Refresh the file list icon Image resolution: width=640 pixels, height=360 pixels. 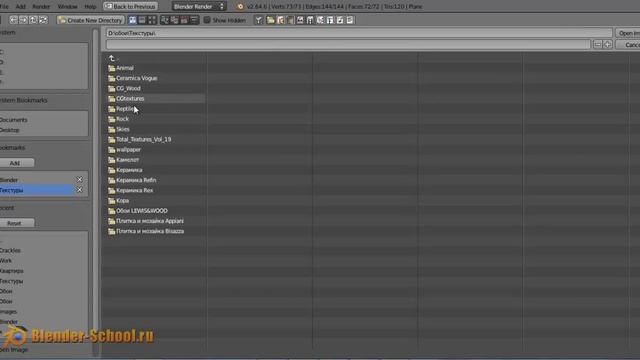pyautogui.click(x=43, y=20)
